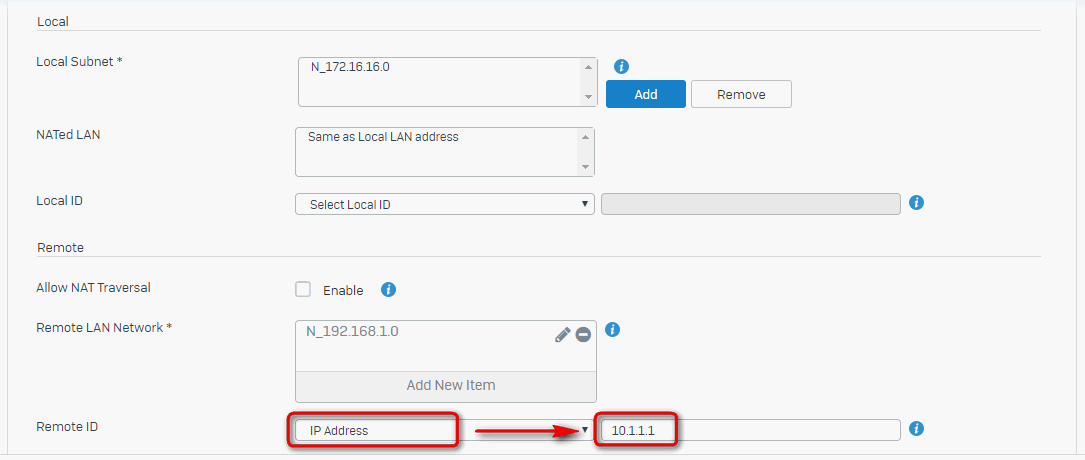Open the Remote ID IP Address dropdown
The height and width of the screenshot is (460, 1085).
445,430
